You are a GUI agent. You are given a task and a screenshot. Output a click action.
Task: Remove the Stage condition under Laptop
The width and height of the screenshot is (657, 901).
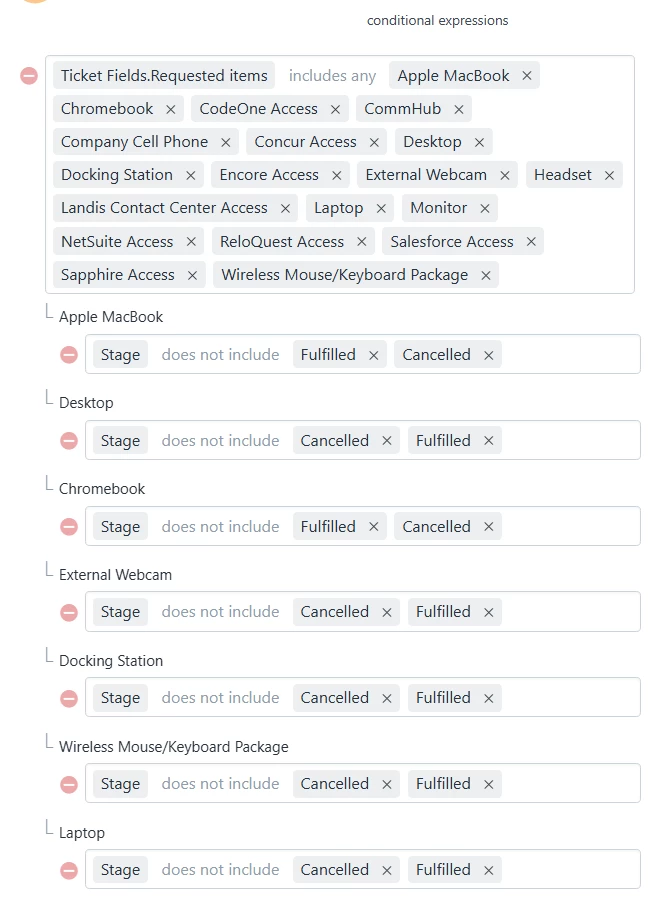pyautogui.click(x=69, y=871)
